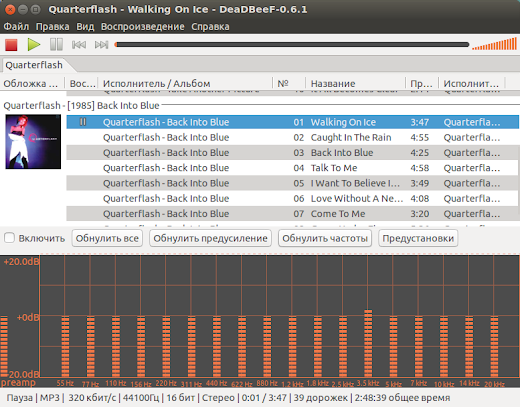Click the Пр... duration column header

(x=422, y=83)
